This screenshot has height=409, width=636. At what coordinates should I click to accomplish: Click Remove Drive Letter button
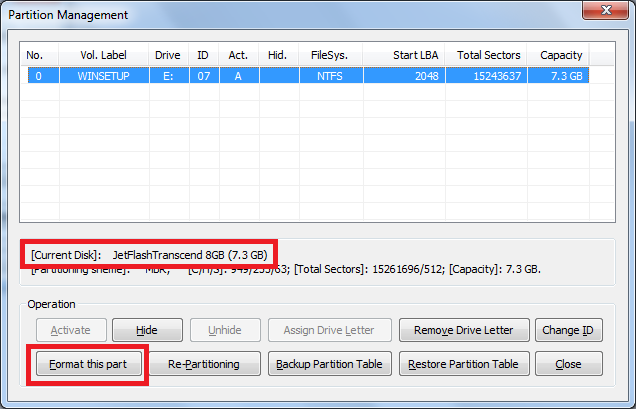coord(463,330)
